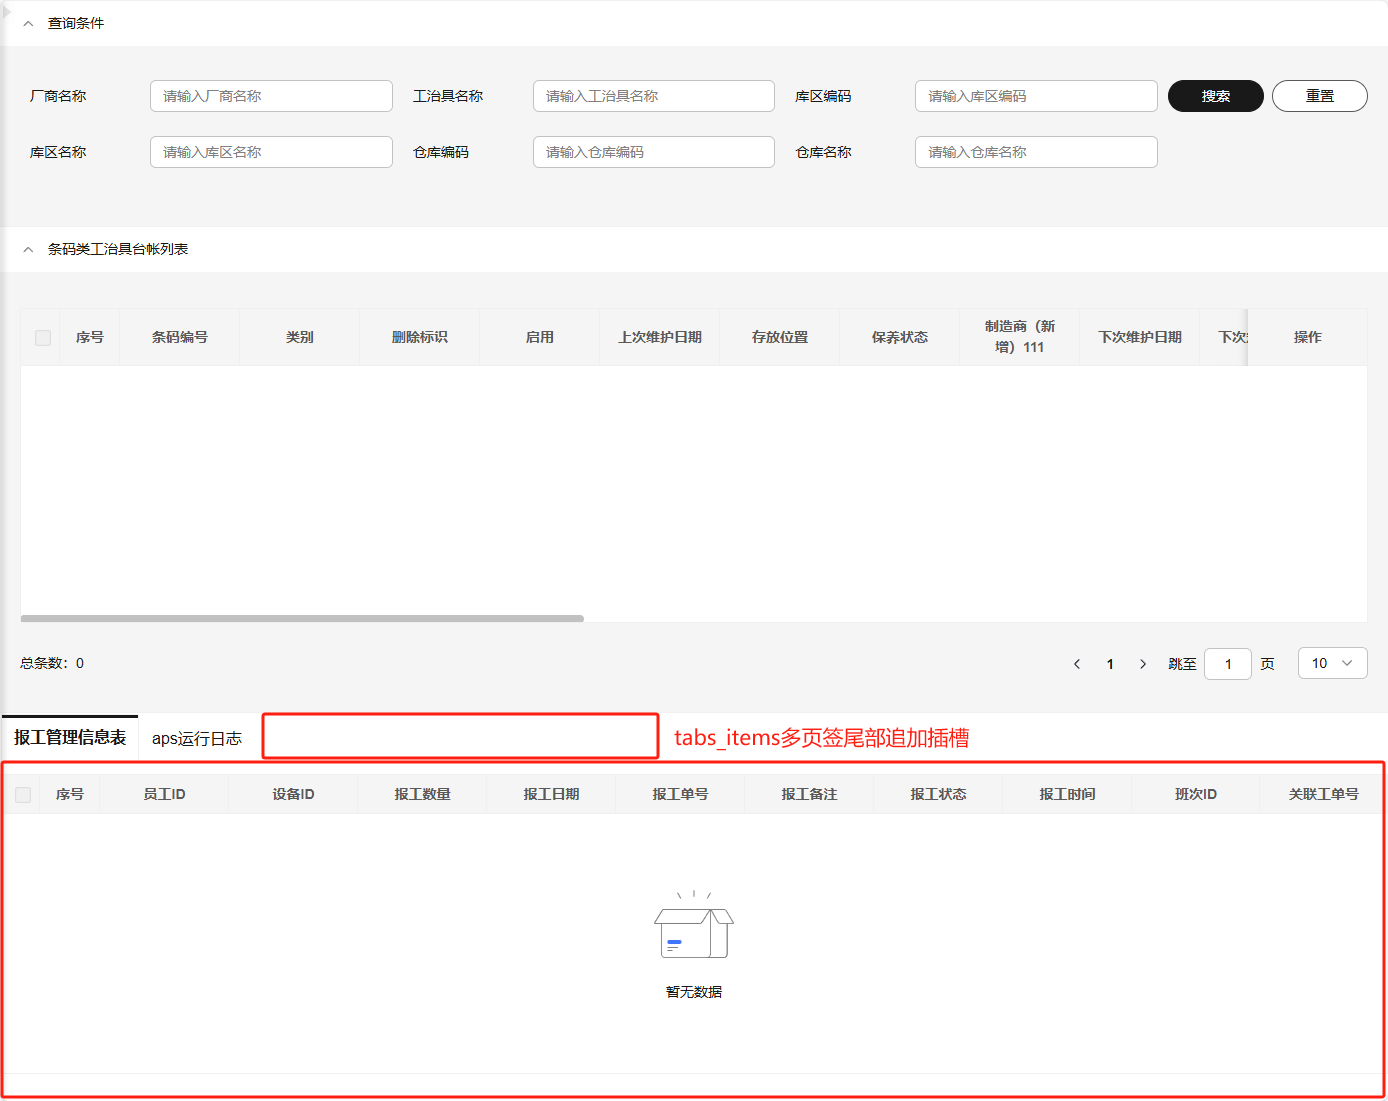The width and height of the screenshot is (1388, 1101).
Task: Toggle select-all checkbox in lower report table
Action: [23, 795]
